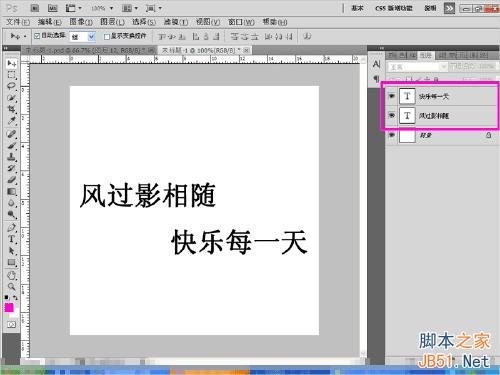Close the 100% RGB/8 document tab

coord(246,50)
